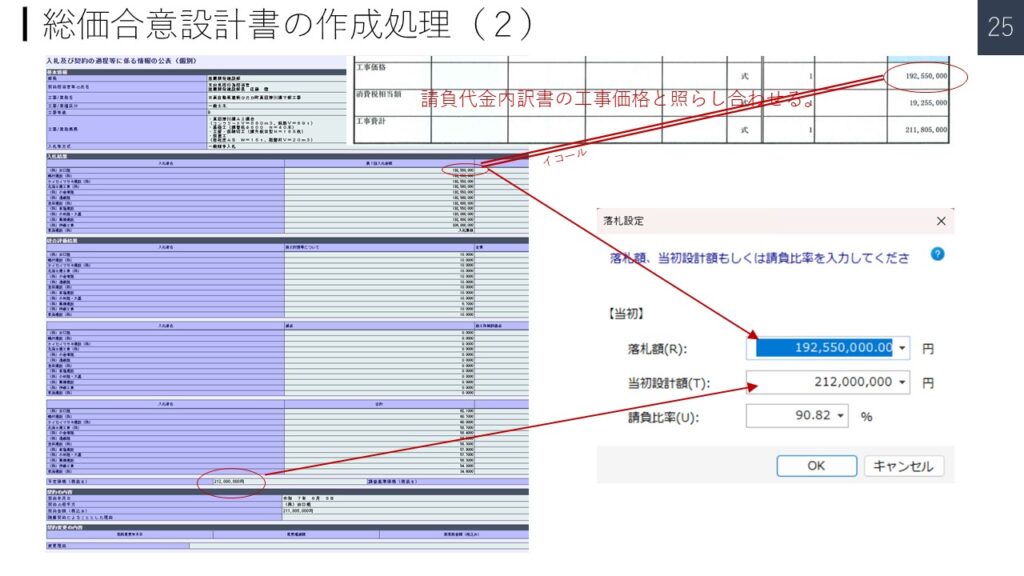Click the red 請負代金内訳書 annotation text

click(615, 100)
